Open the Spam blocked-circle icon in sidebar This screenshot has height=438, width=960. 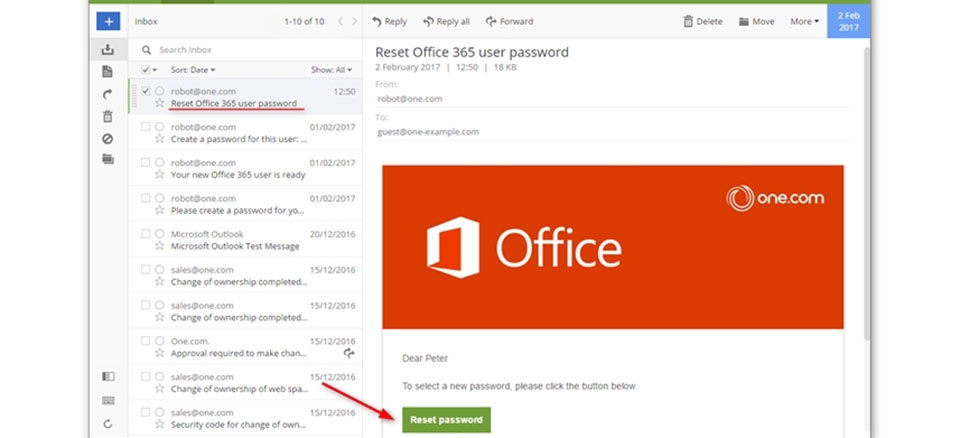(108, 139)
